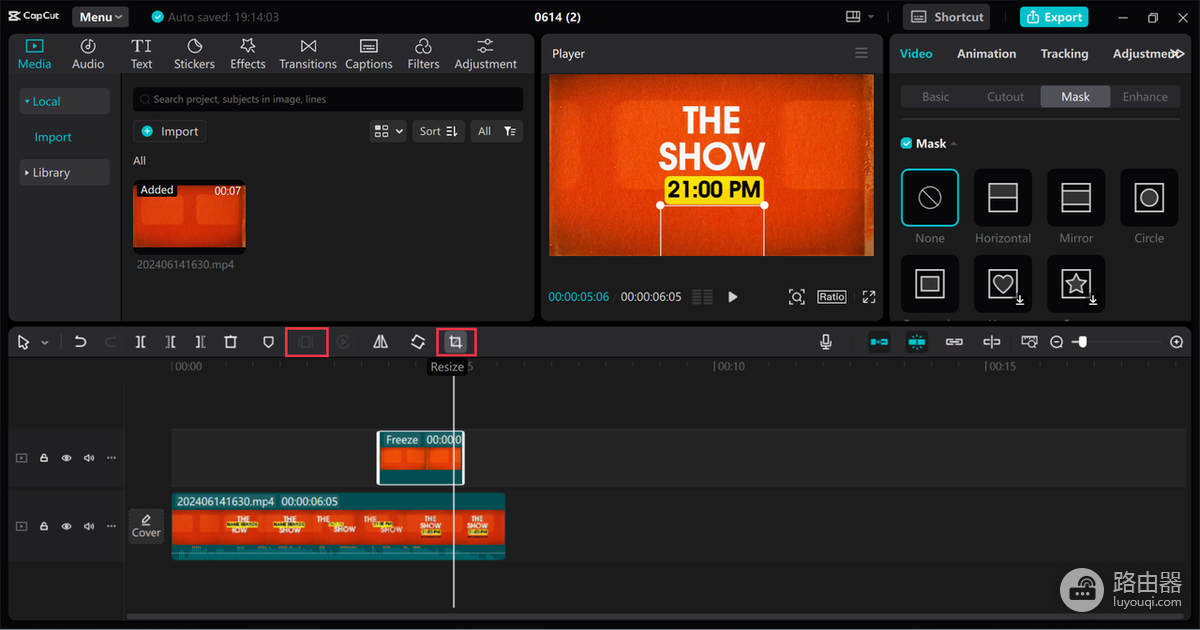The height and width of the screenshot is (630, 1200).
Task: Click the search project input field
Action: pyautogui.click(x=328, y=99)
